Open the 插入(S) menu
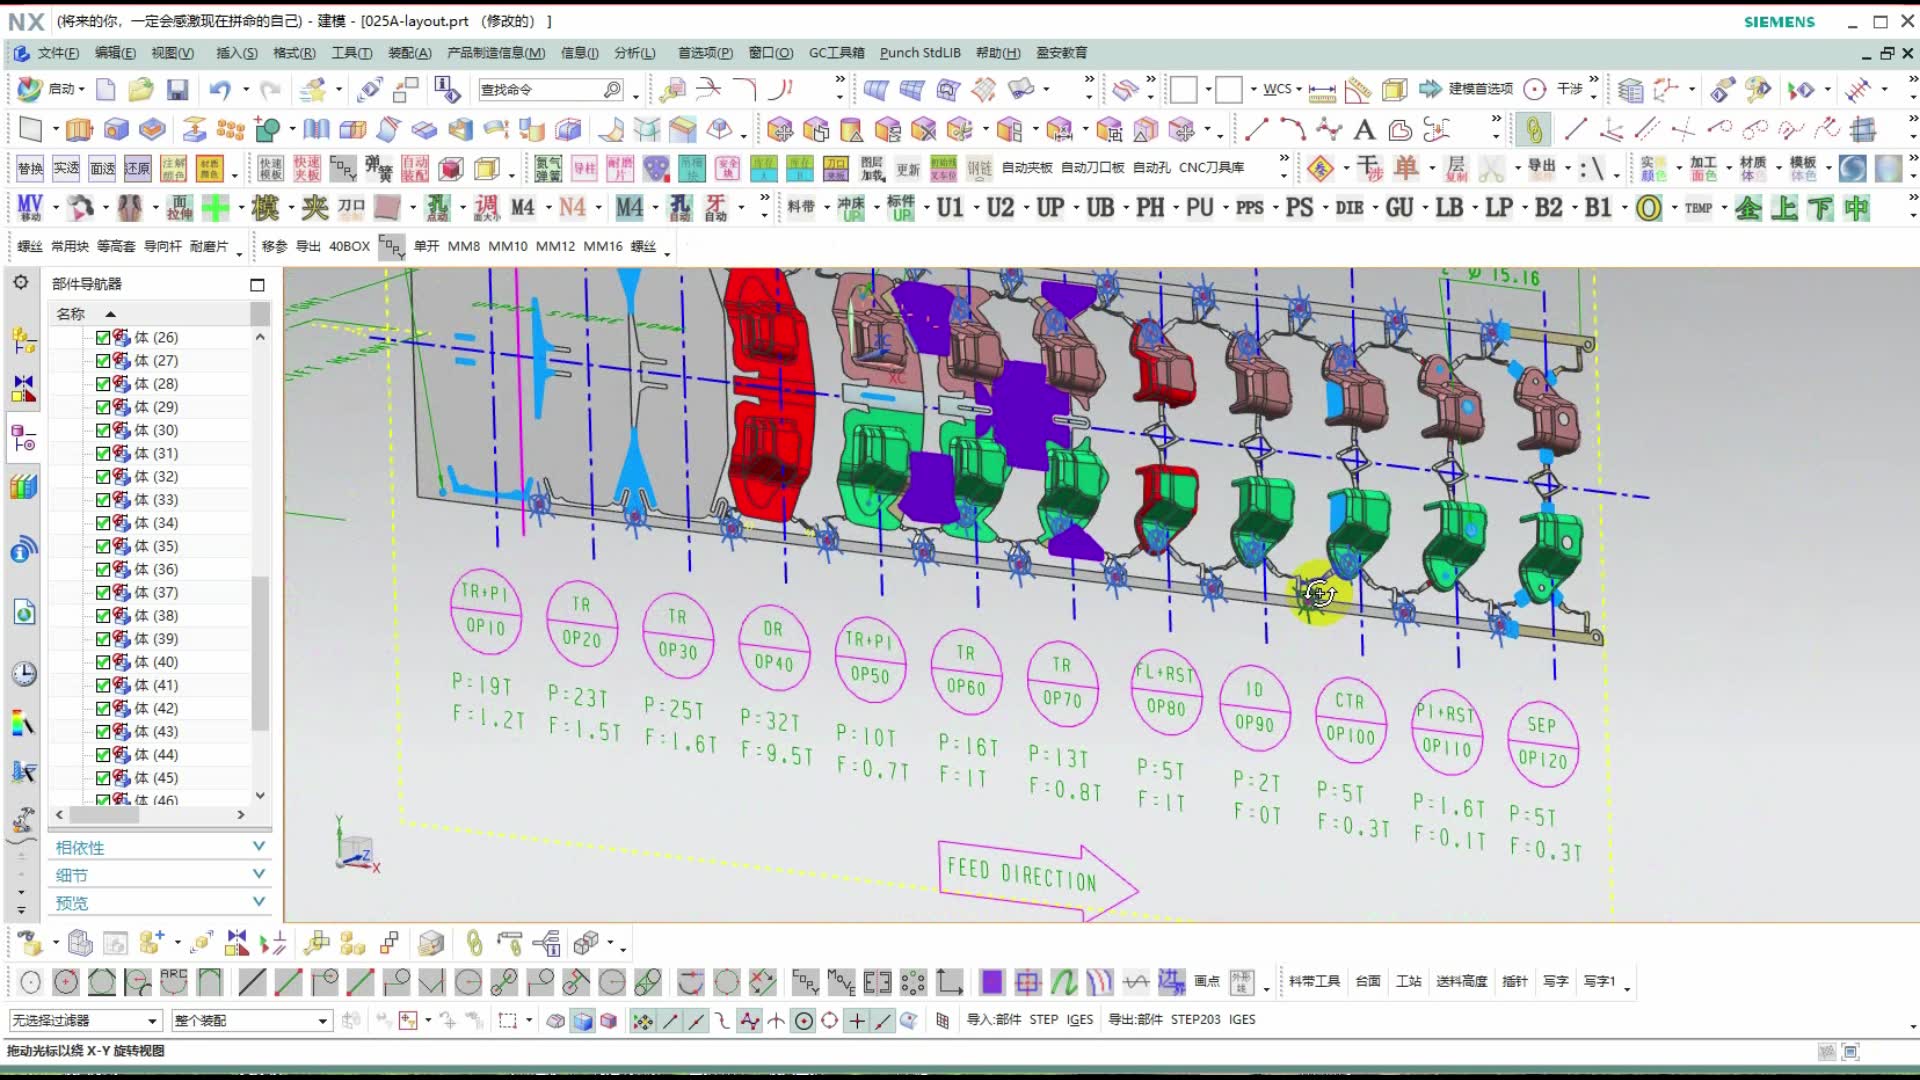Image resolution: width=1920 pixels, height=1080 pixels. coord(236,53)
